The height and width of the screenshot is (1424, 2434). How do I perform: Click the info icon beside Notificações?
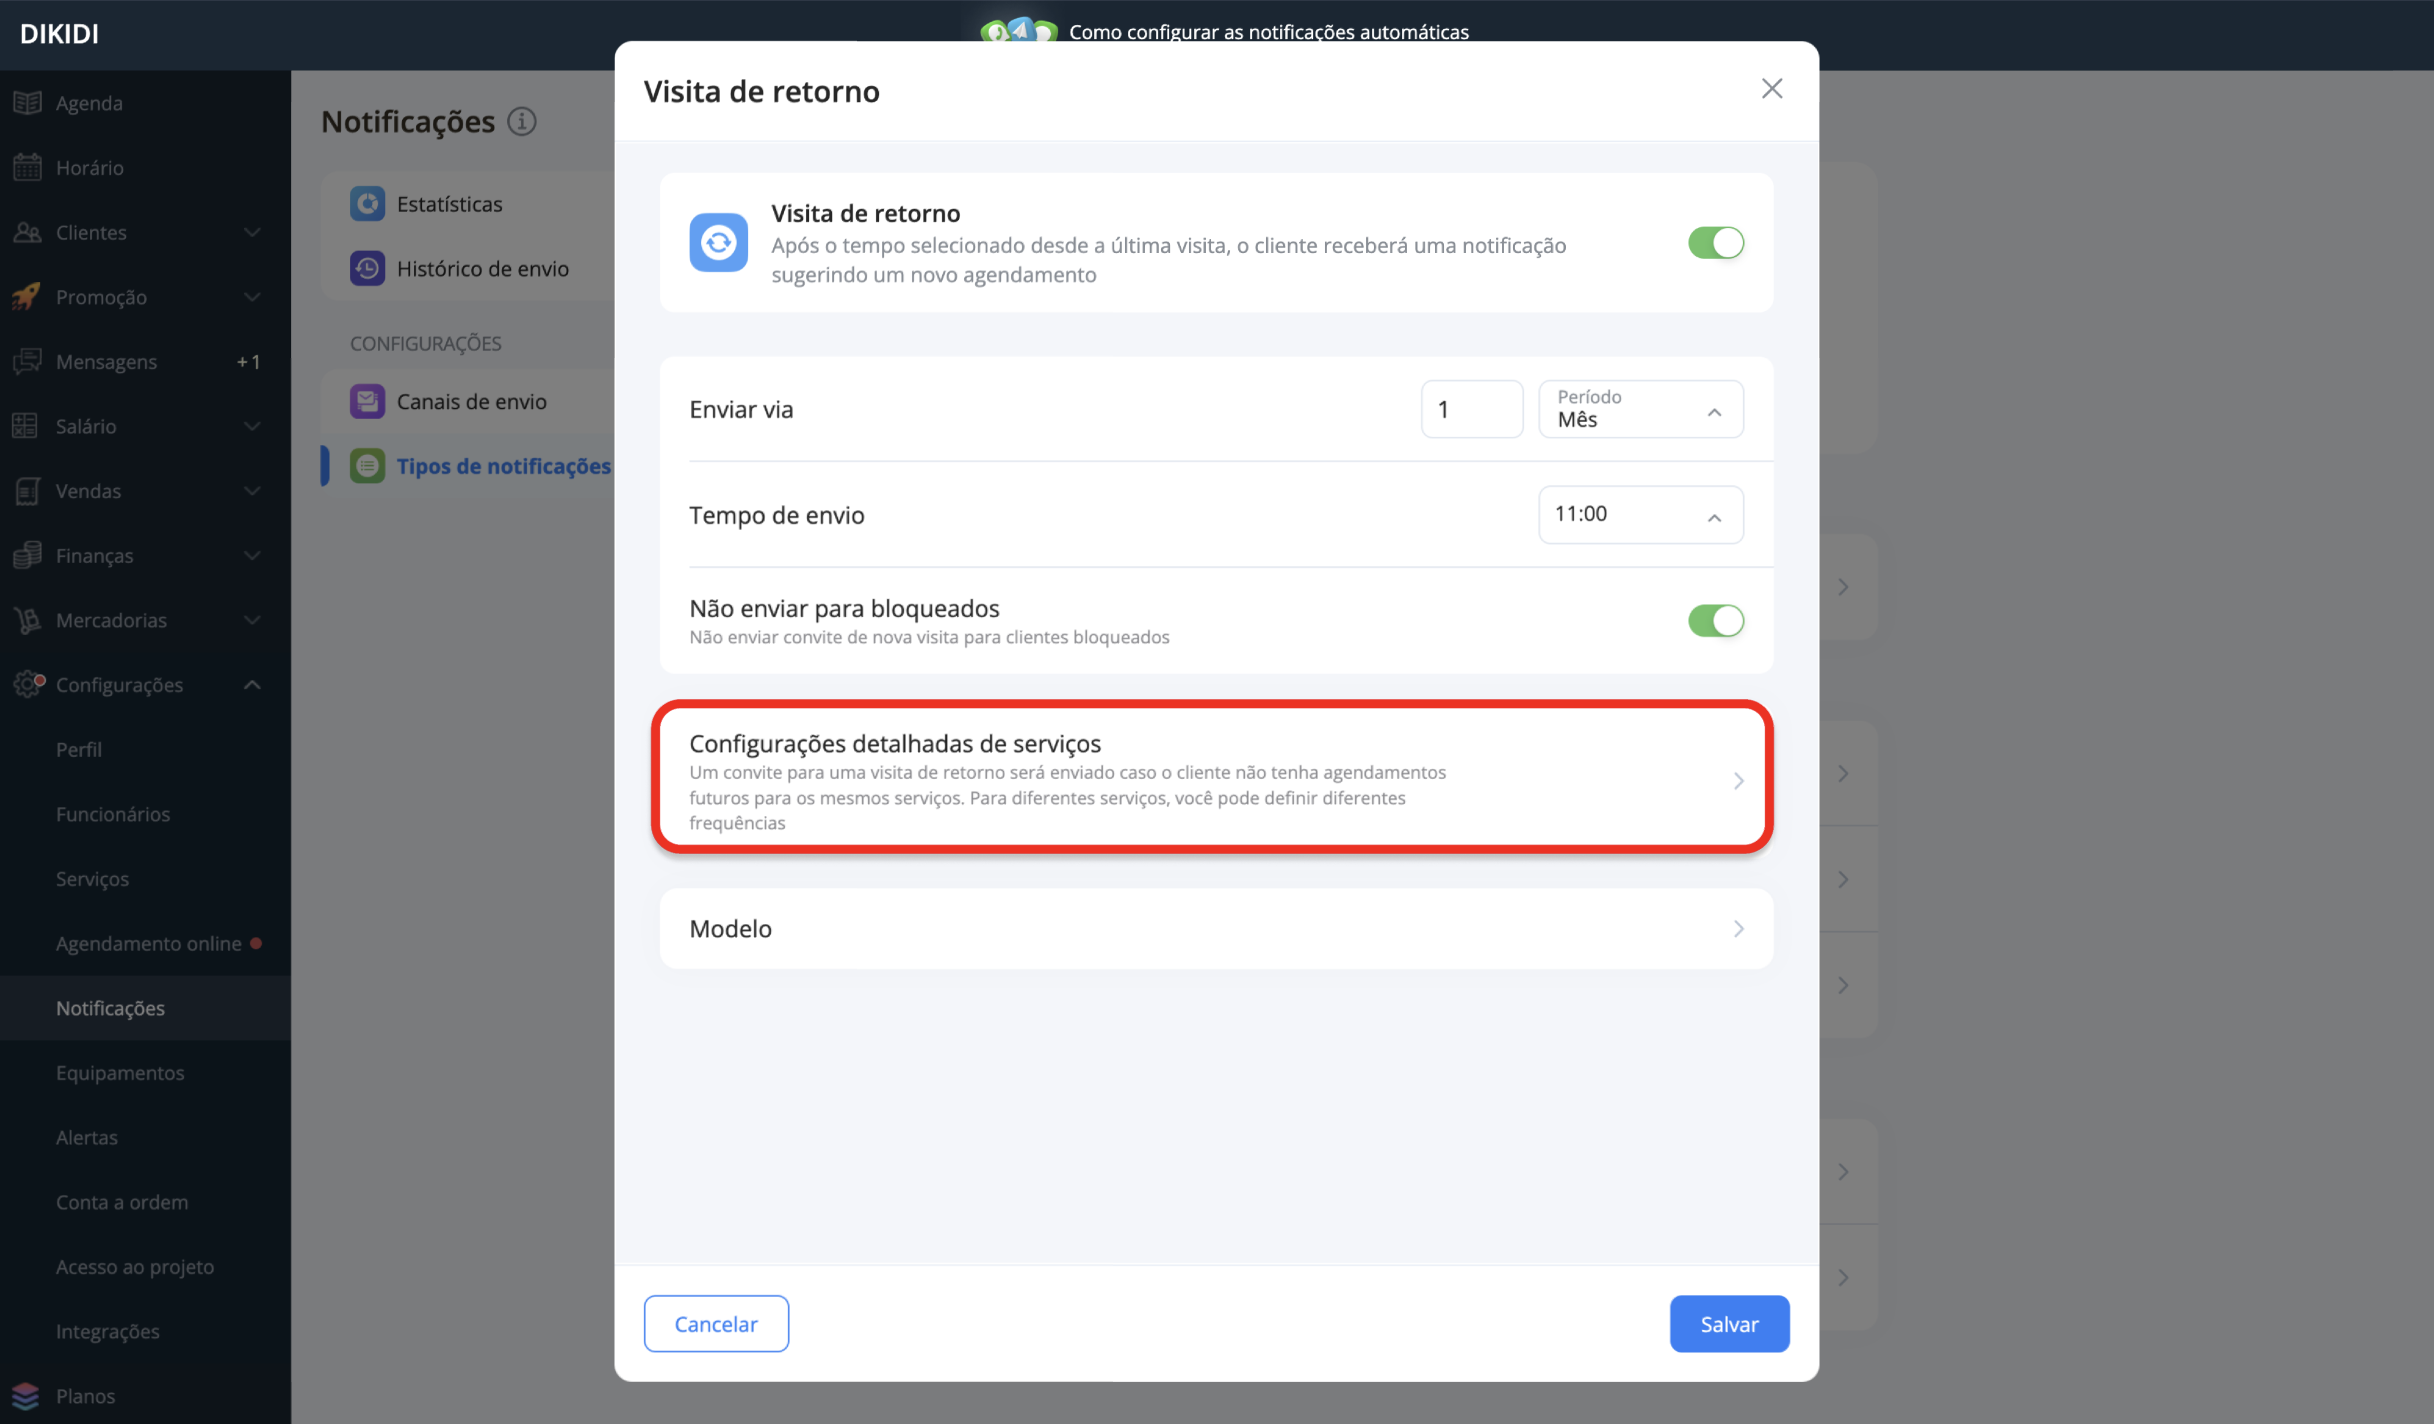coord(522,121)
